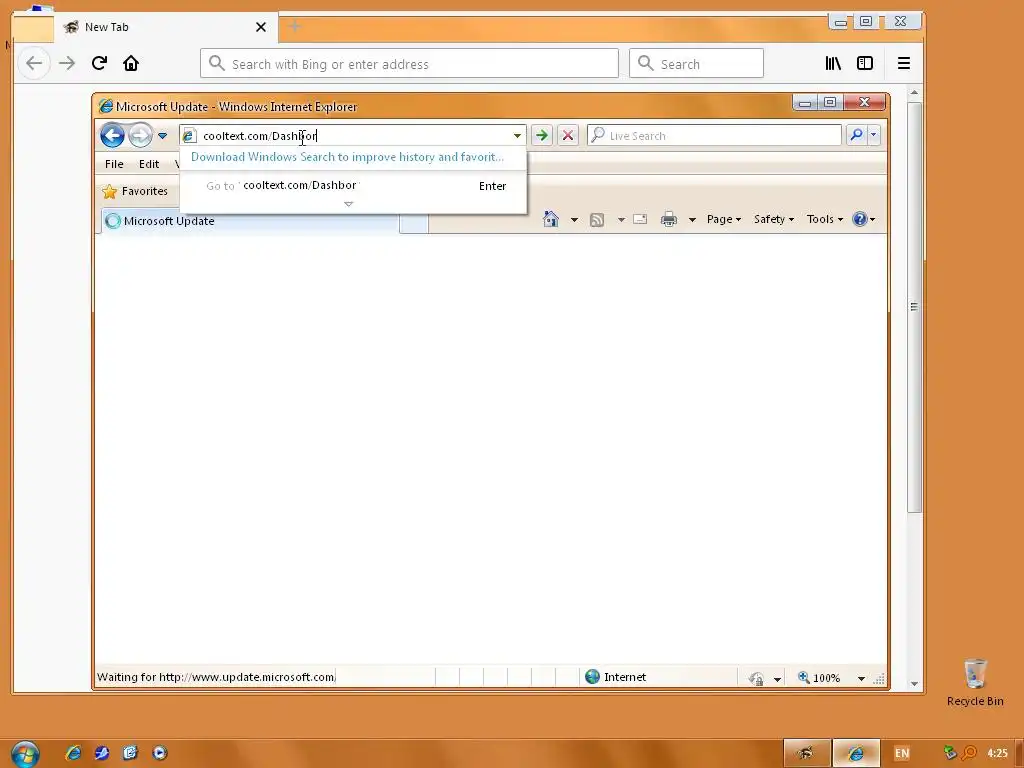Open the Library bookshelf icon
The width and height of the screenshot is (1024, 768).
tap(833, 63)
